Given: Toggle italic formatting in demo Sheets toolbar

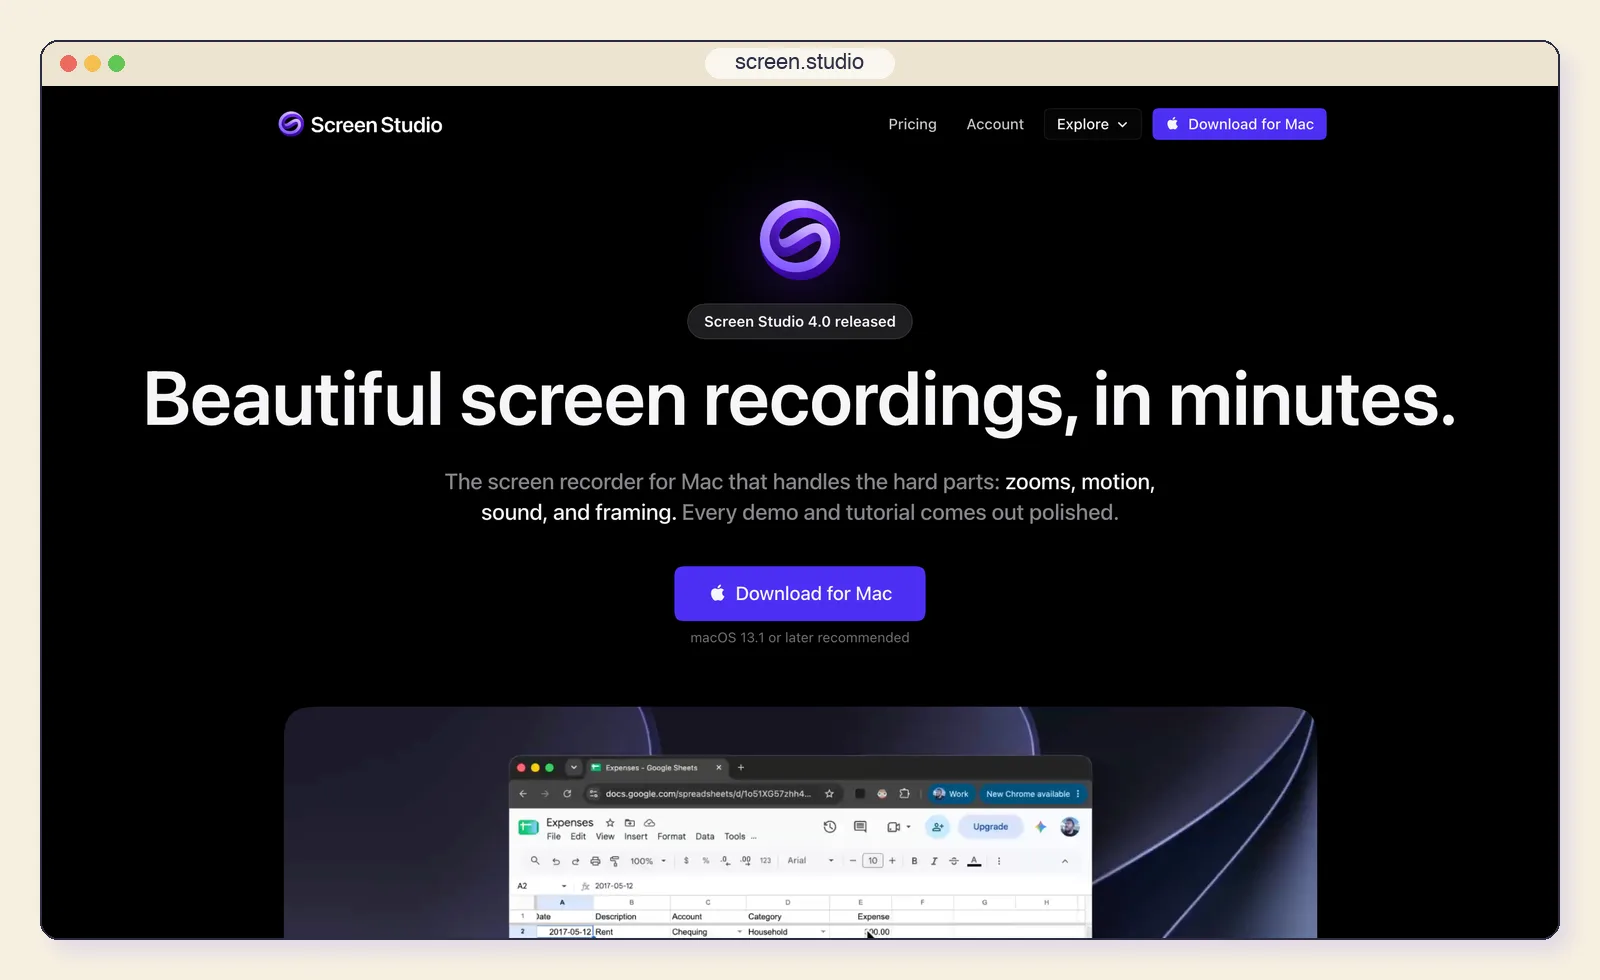Looking at the screenshot, I should pyautogui.click(x=934, y=861).
